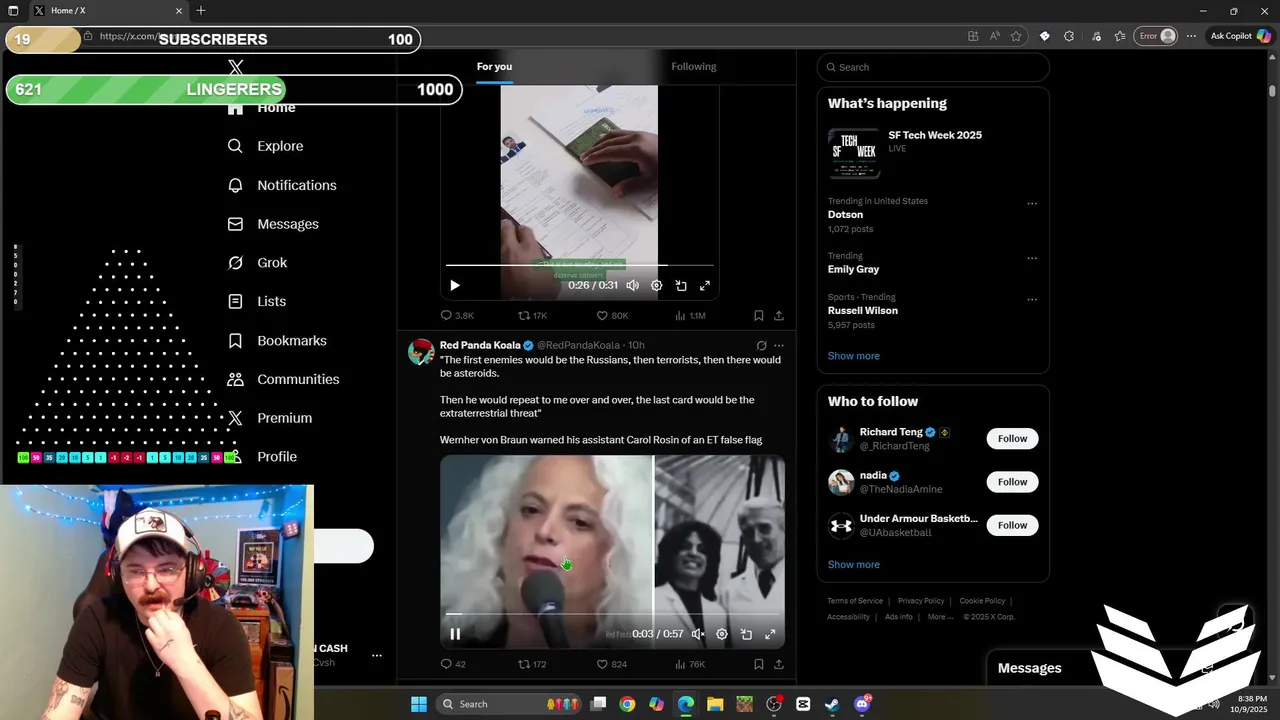Toggle picture-in-picture on top video

[x=681, y=285]
